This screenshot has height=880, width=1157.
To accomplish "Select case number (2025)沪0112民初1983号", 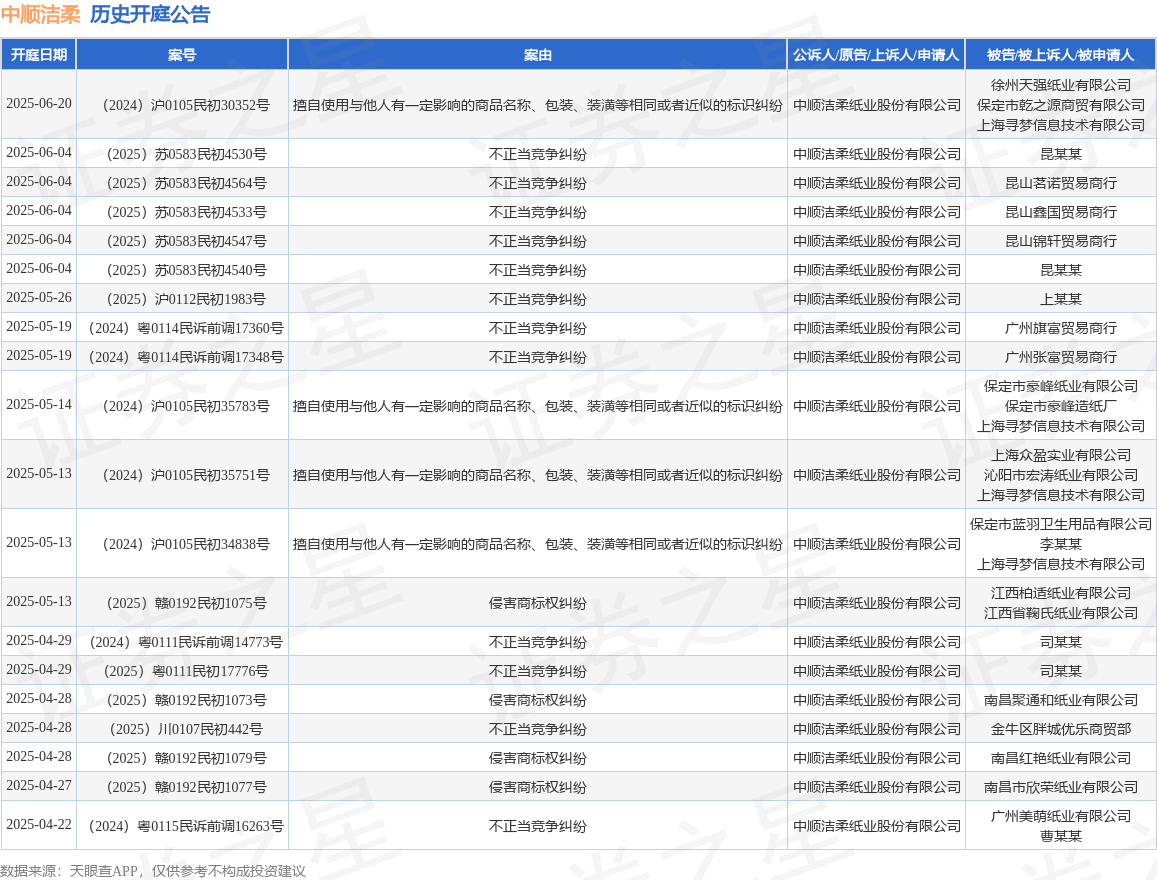I will pyautogui.click(x=187, y=299).
